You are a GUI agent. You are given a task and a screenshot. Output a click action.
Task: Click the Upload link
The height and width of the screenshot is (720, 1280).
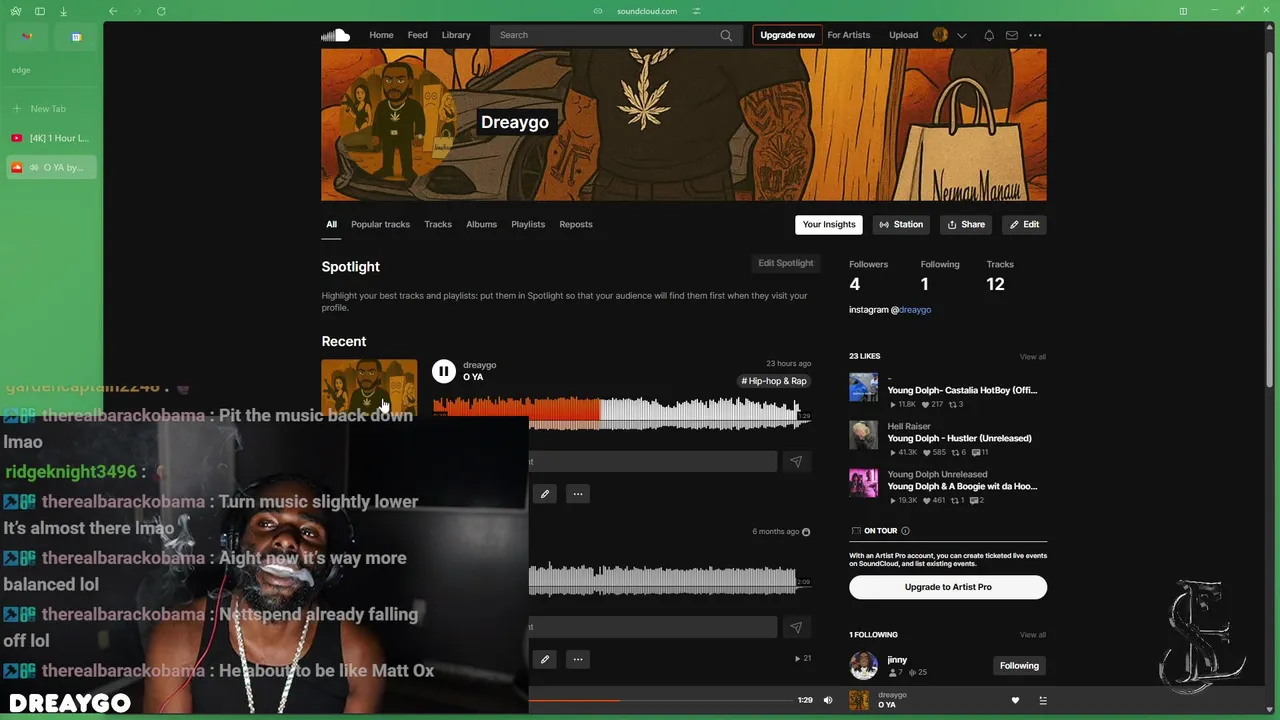point(903,35)
